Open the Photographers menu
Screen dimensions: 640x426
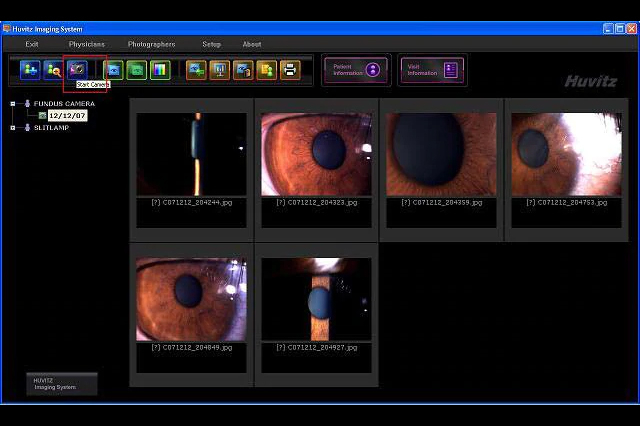pyautogui.click(x=151, y=44)
